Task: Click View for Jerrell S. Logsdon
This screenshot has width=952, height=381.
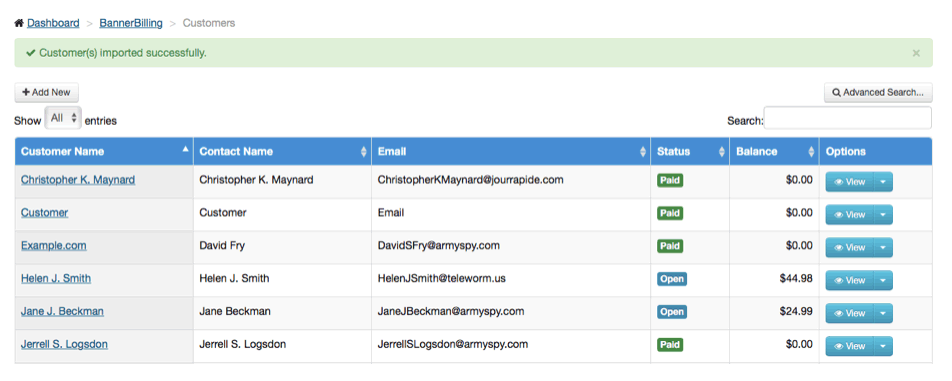Action: point(849,346)
